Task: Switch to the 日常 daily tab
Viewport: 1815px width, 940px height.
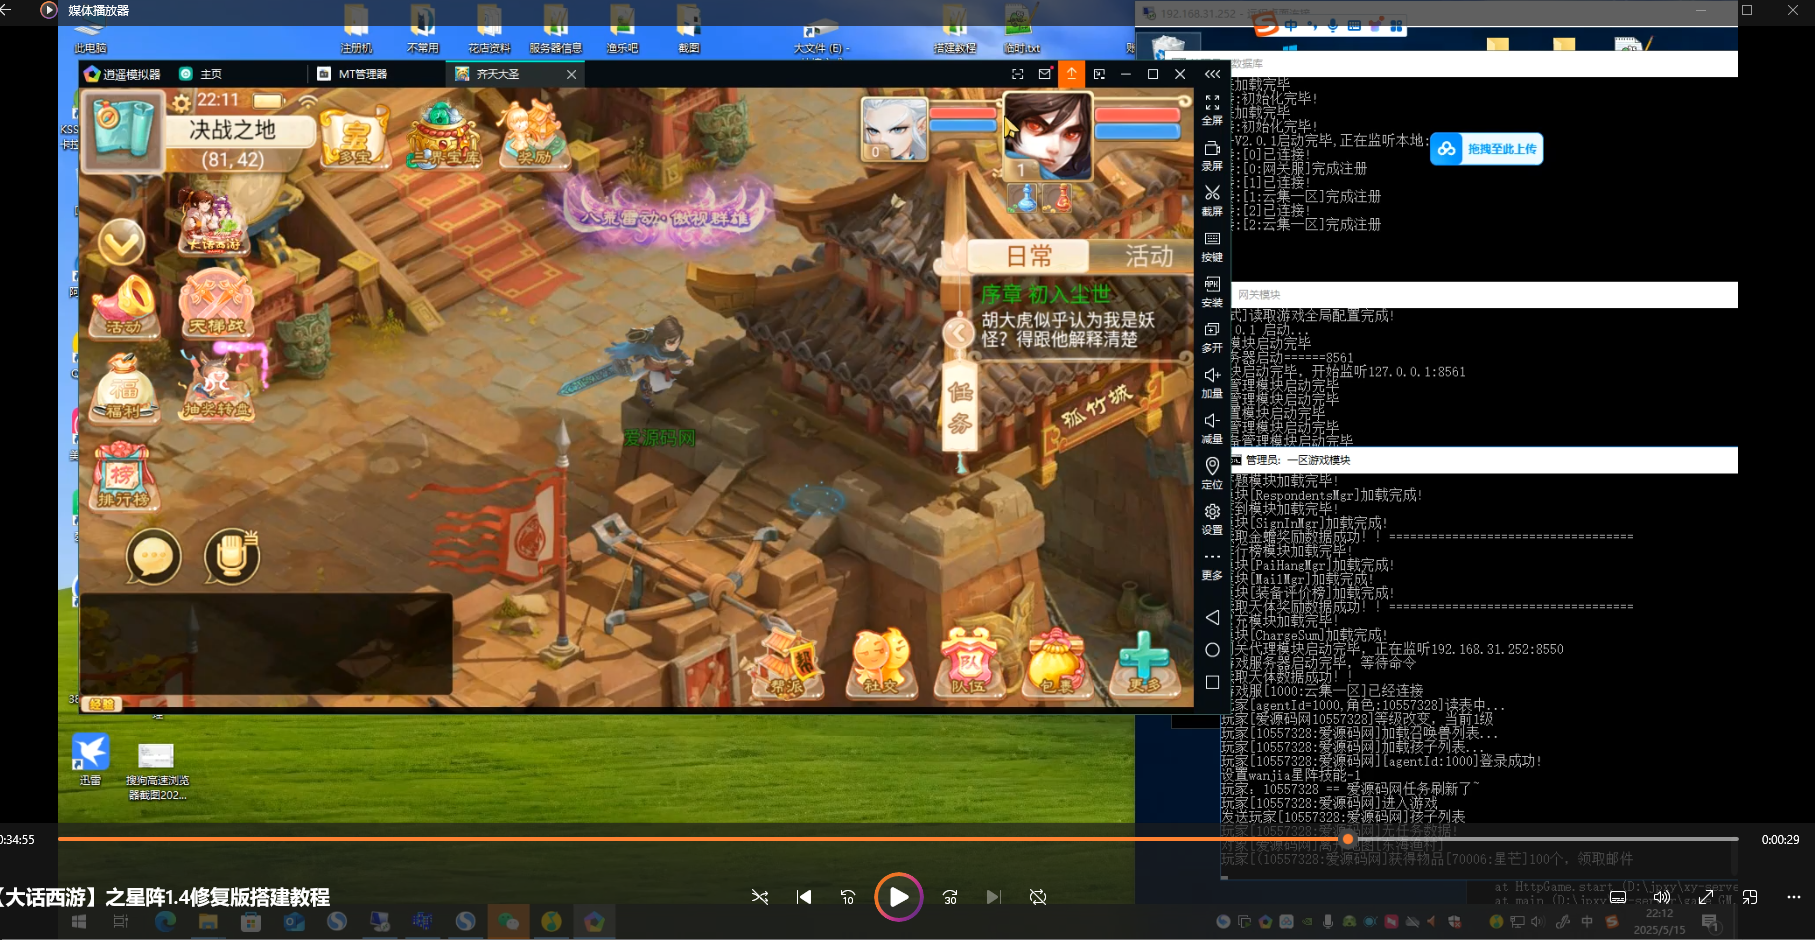Action: (1029, 256)
